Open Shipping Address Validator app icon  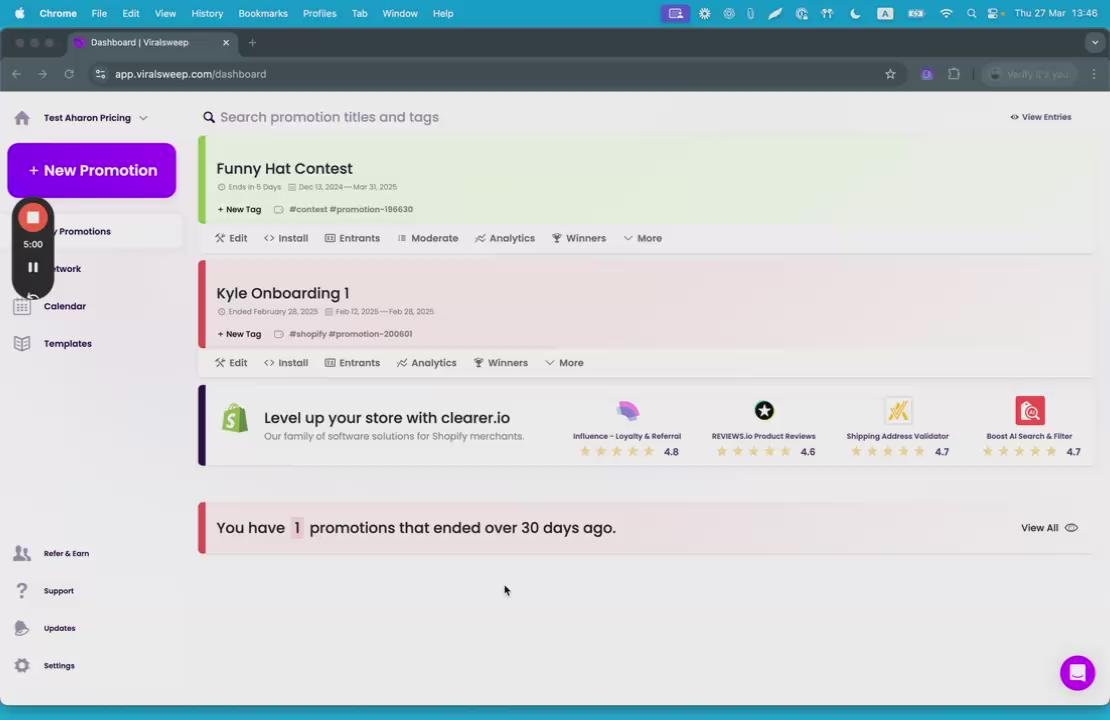[898, 411]
